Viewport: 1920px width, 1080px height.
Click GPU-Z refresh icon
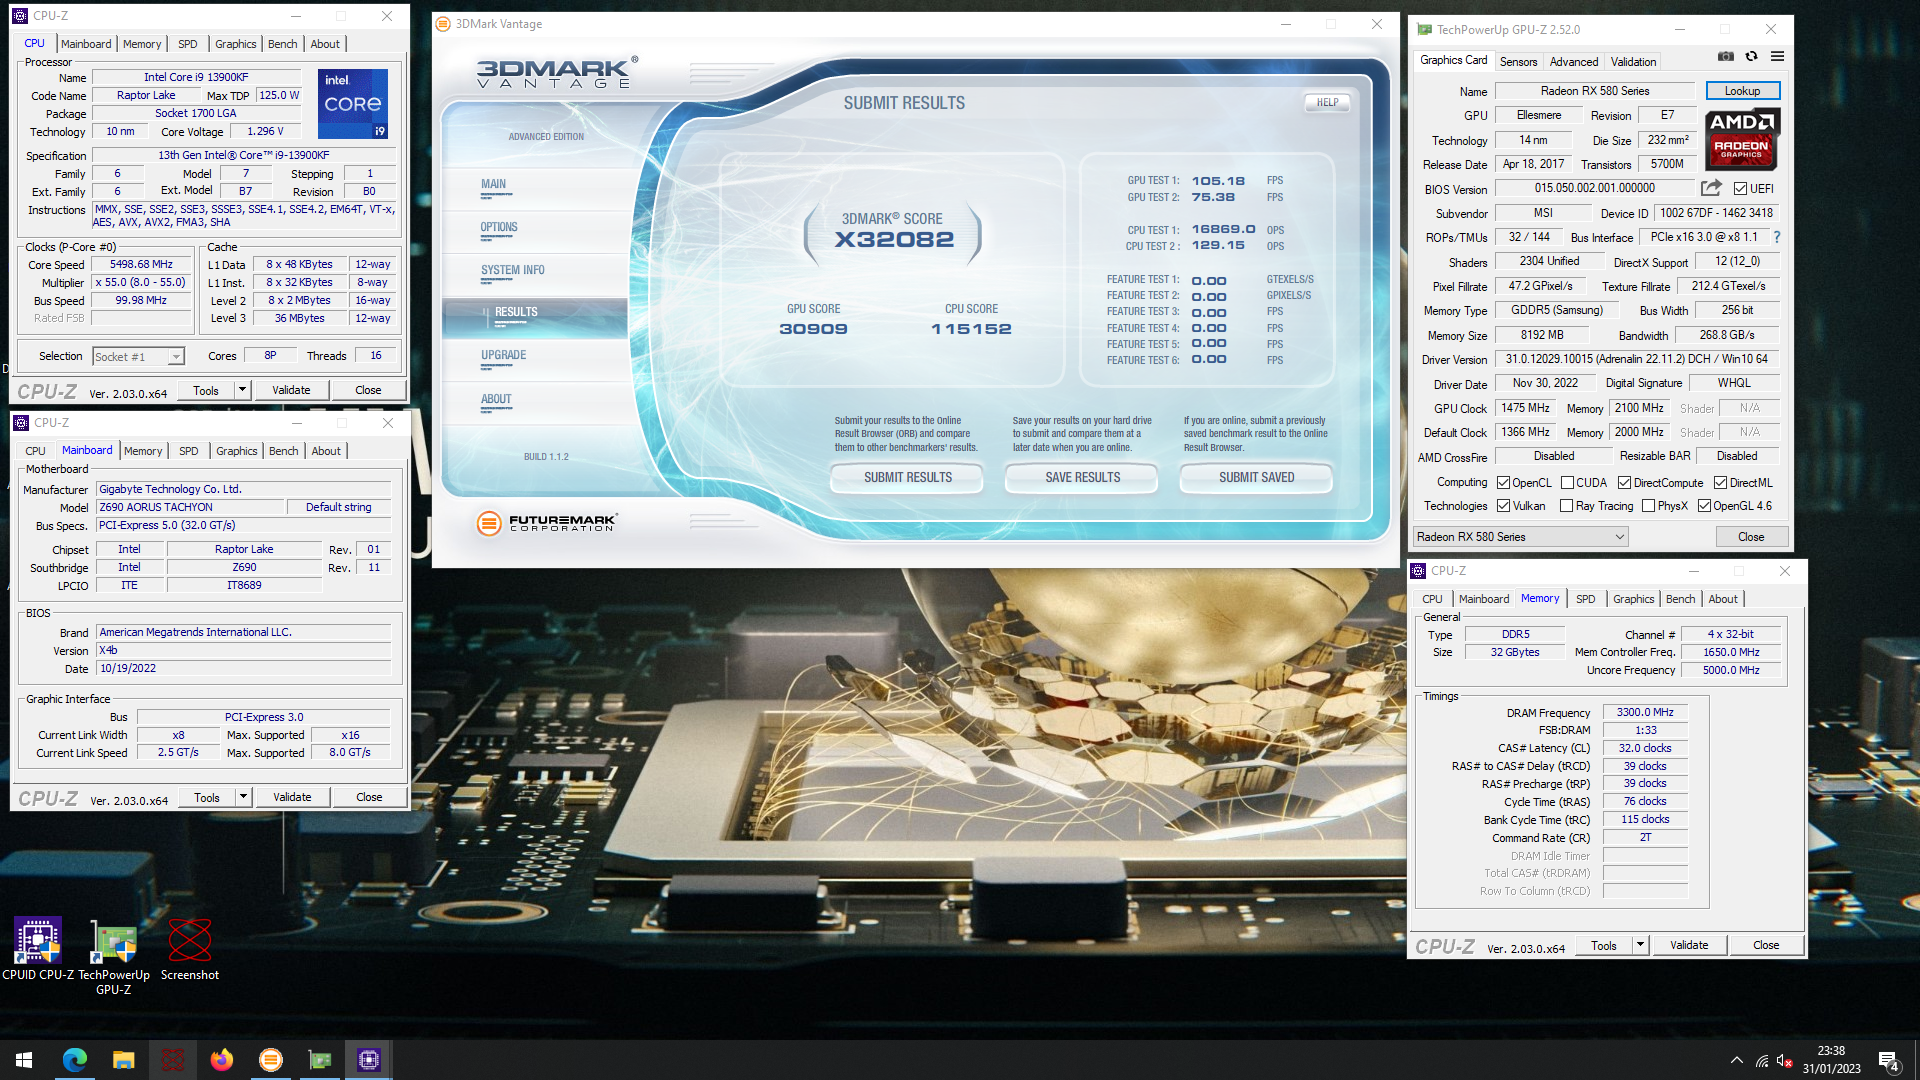[1751, 57]
